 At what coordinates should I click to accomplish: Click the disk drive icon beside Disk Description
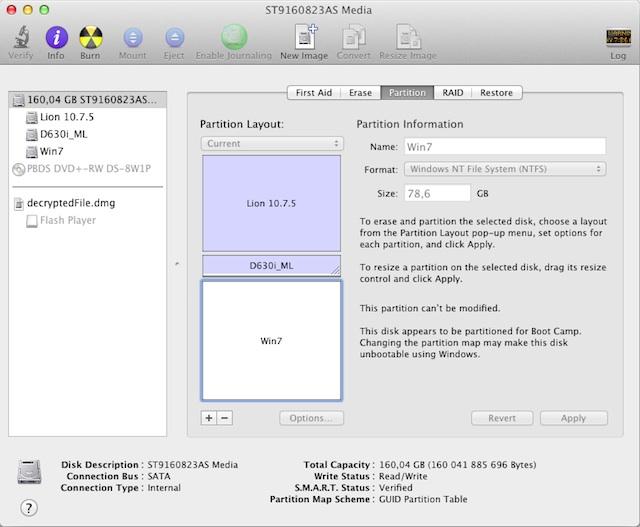29,472
